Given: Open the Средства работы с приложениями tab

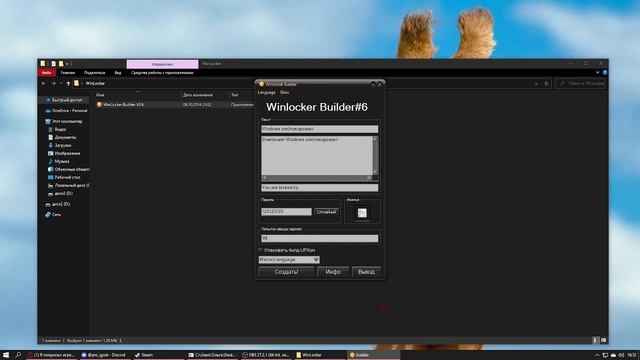Looking at the screenshot, I should [x=162, y=73].
